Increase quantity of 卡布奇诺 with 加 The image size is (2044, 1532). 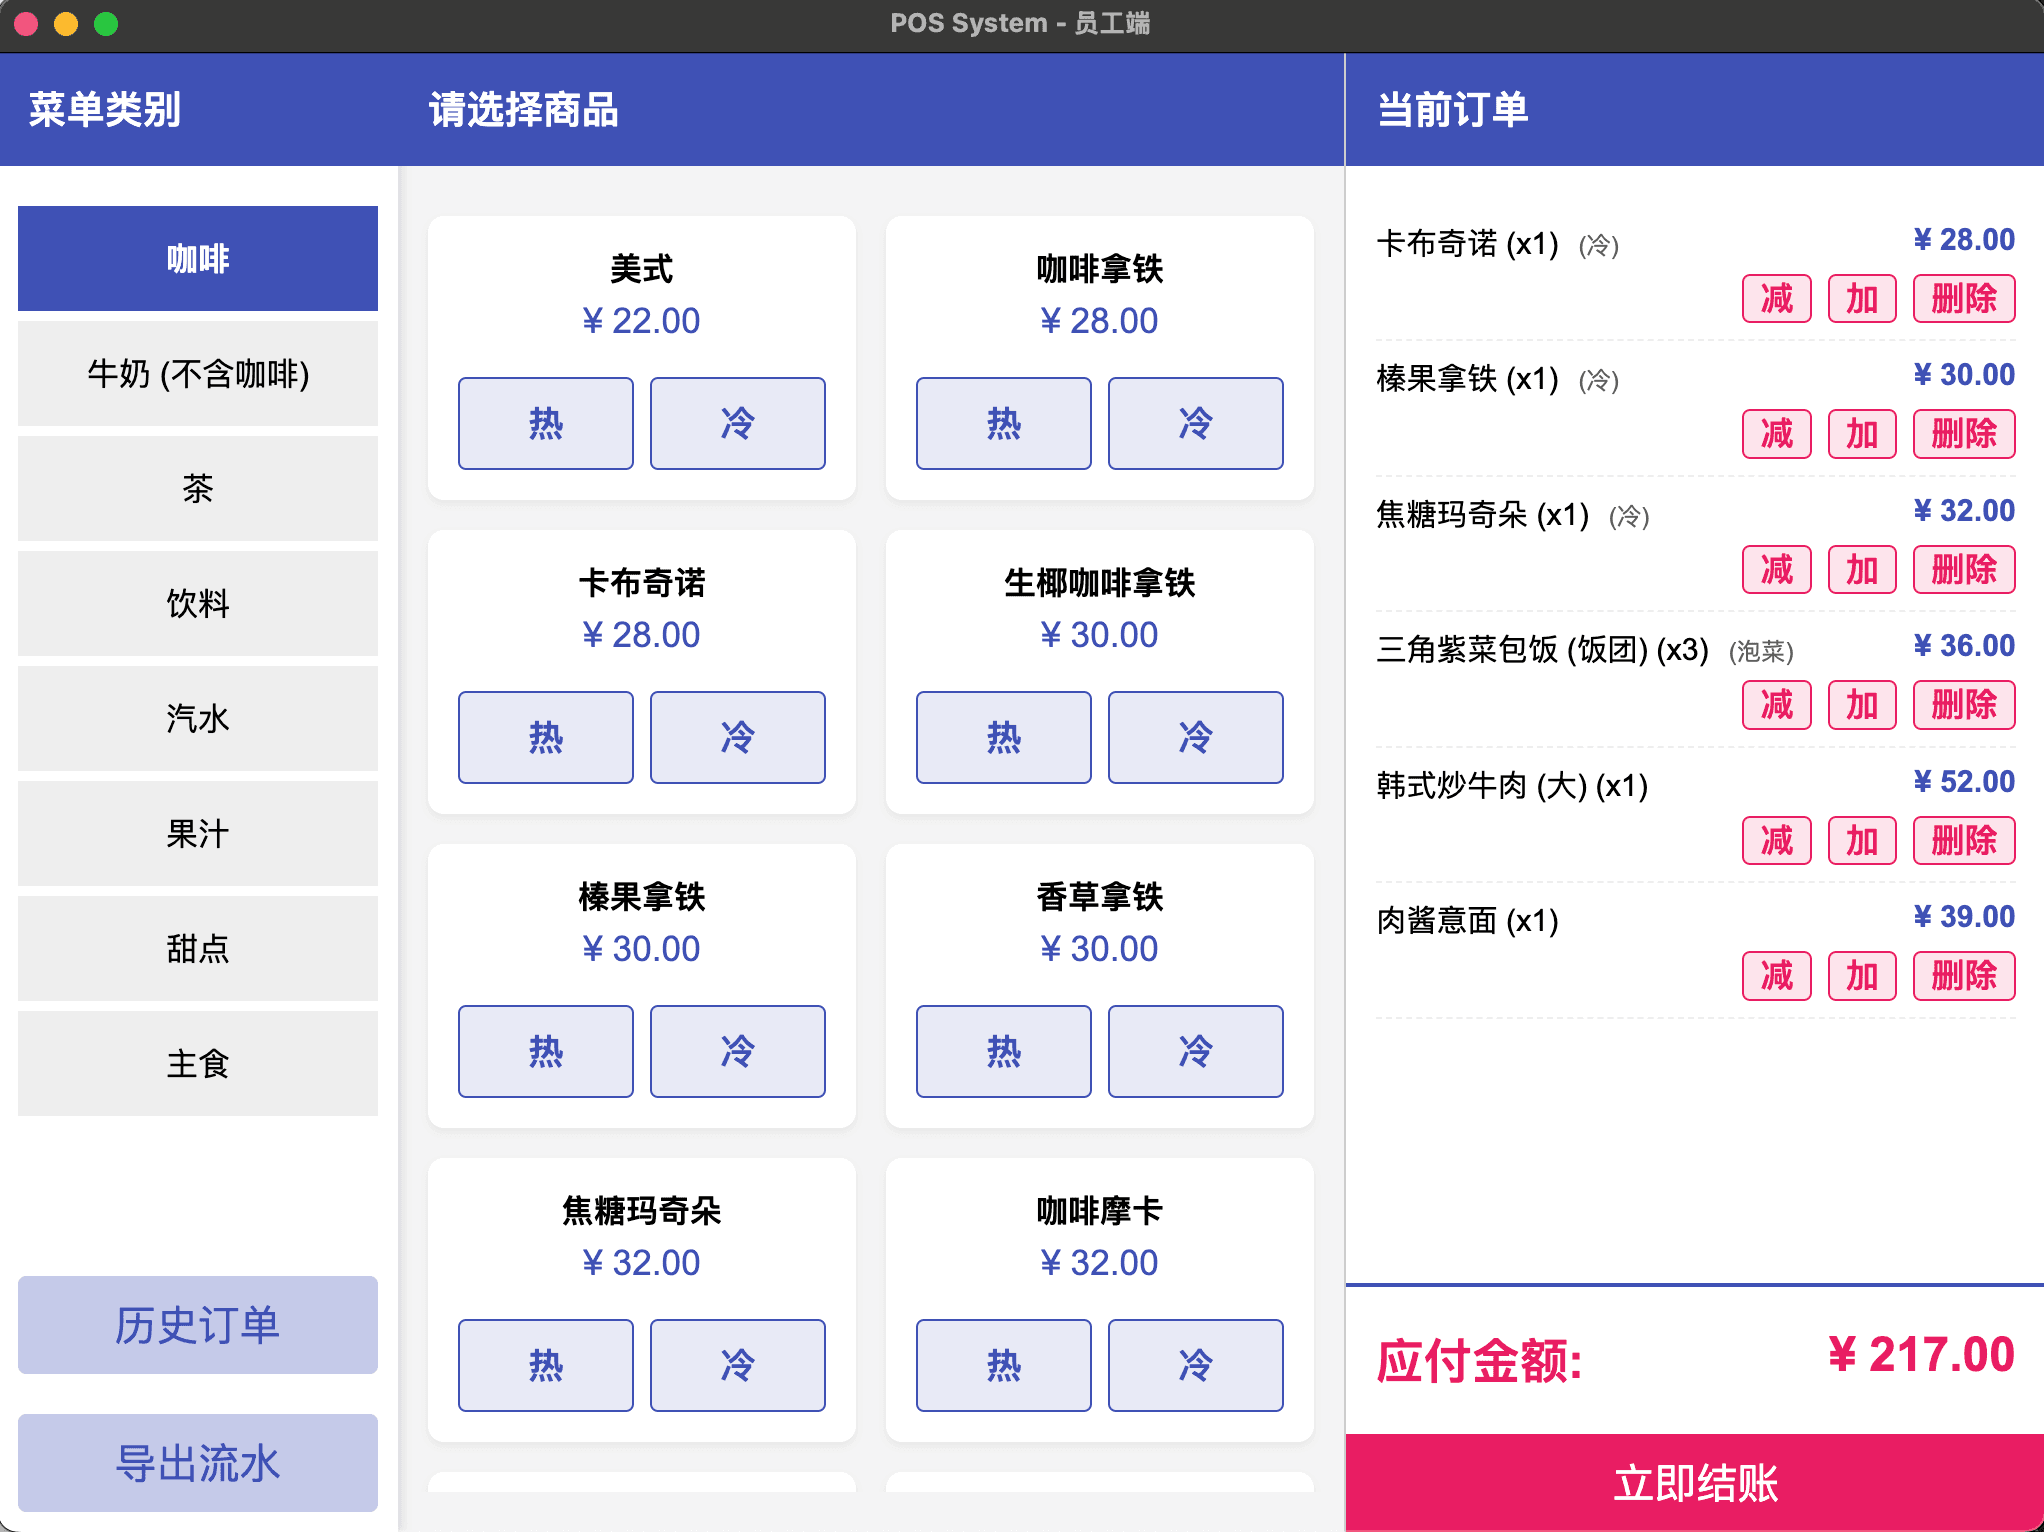pos(1861,298)
